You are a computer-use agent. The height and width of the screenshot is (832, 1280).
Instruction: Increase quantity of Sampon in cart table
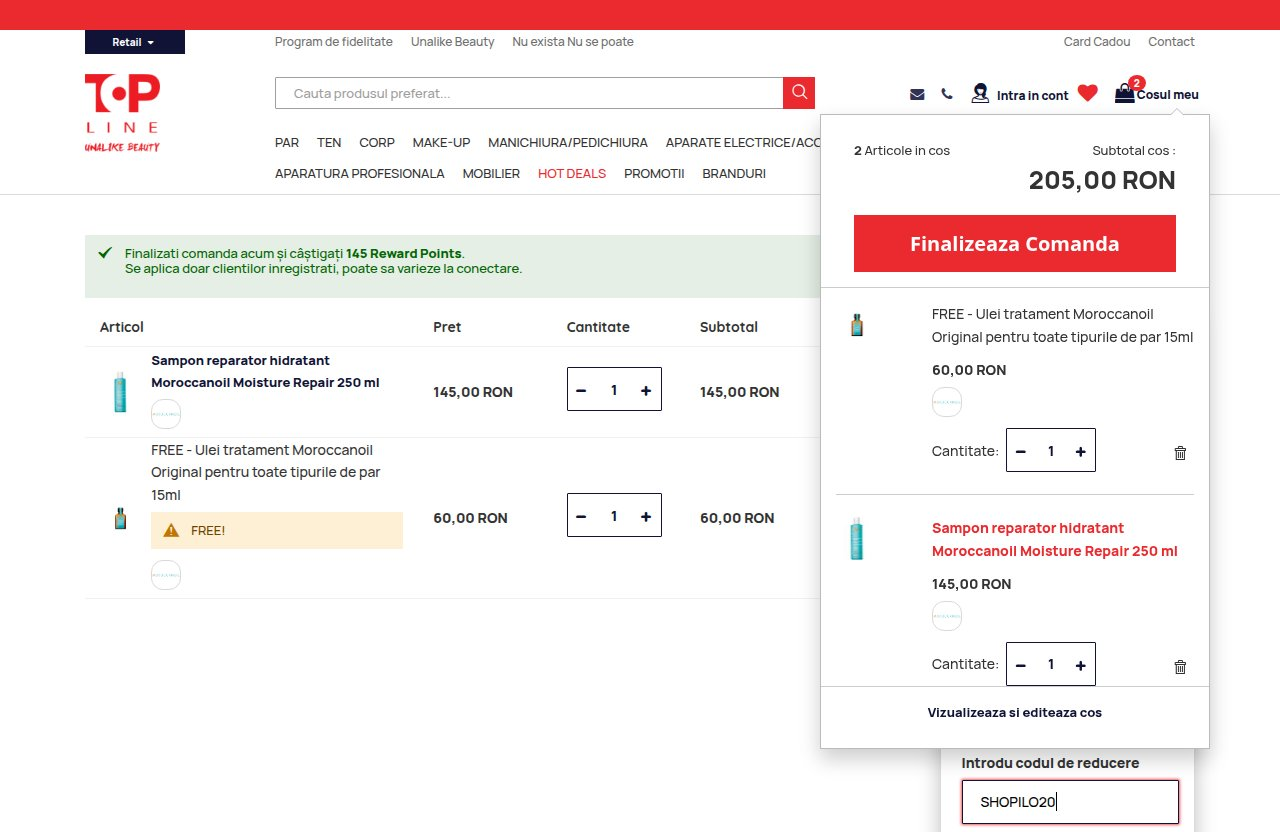click(646, 391)
